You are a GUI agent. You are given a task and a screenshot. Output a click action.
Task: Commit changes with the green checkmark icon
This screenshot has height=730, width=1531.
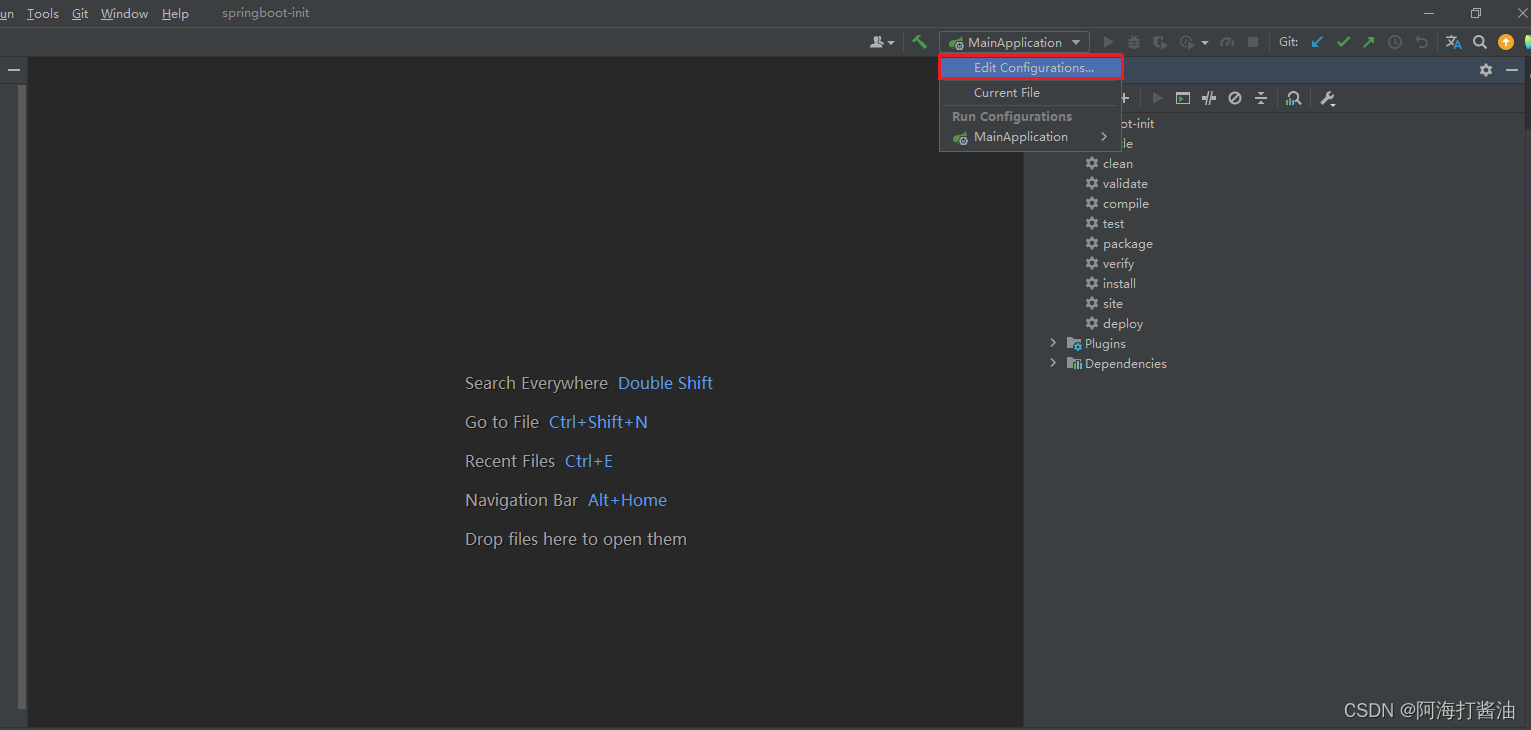click(1343, 42)
